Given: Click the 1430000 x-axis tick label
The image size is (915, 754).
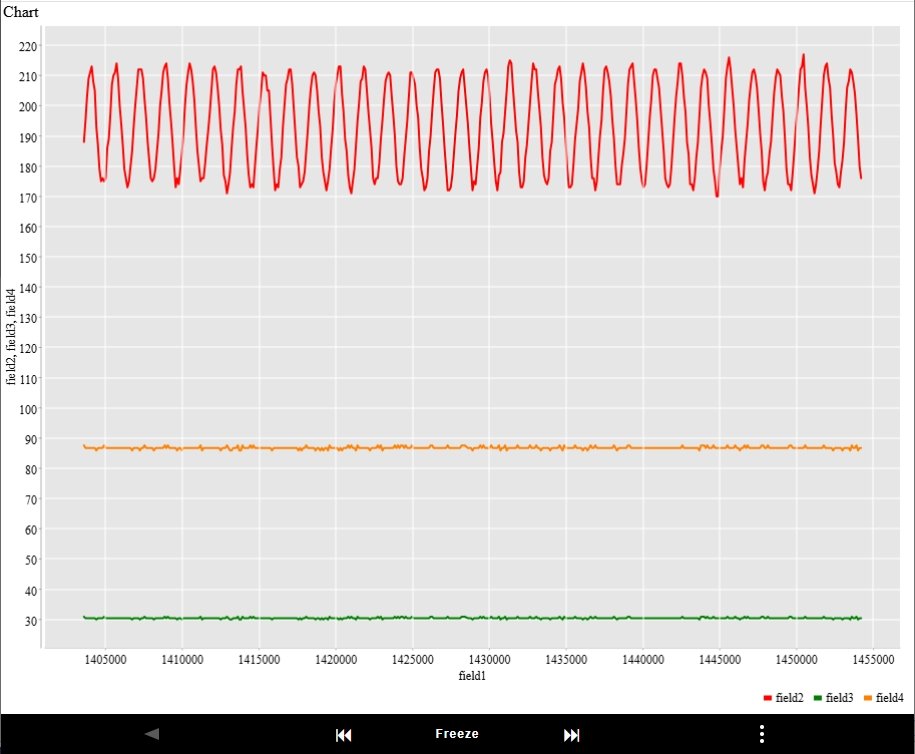Looking at the screenshot, I should (488, 660).
